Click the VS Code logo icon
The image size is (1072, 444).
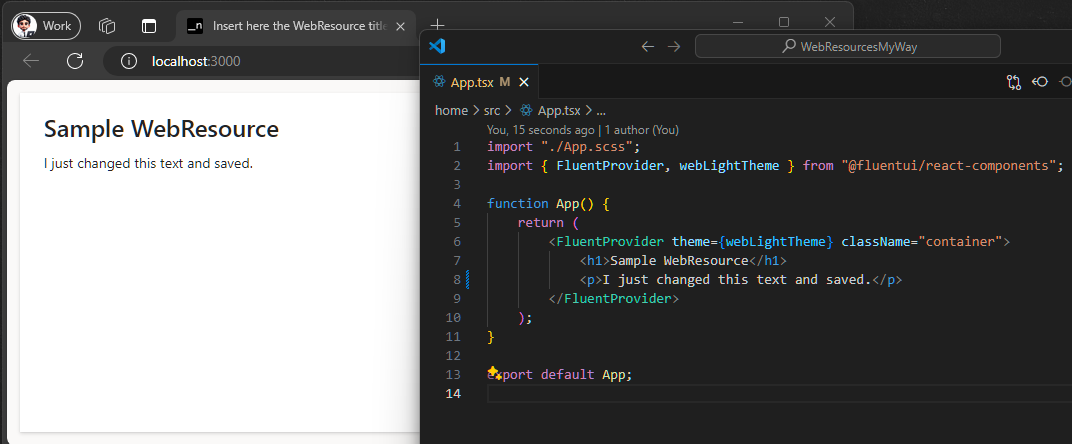(x=436, y=46)
